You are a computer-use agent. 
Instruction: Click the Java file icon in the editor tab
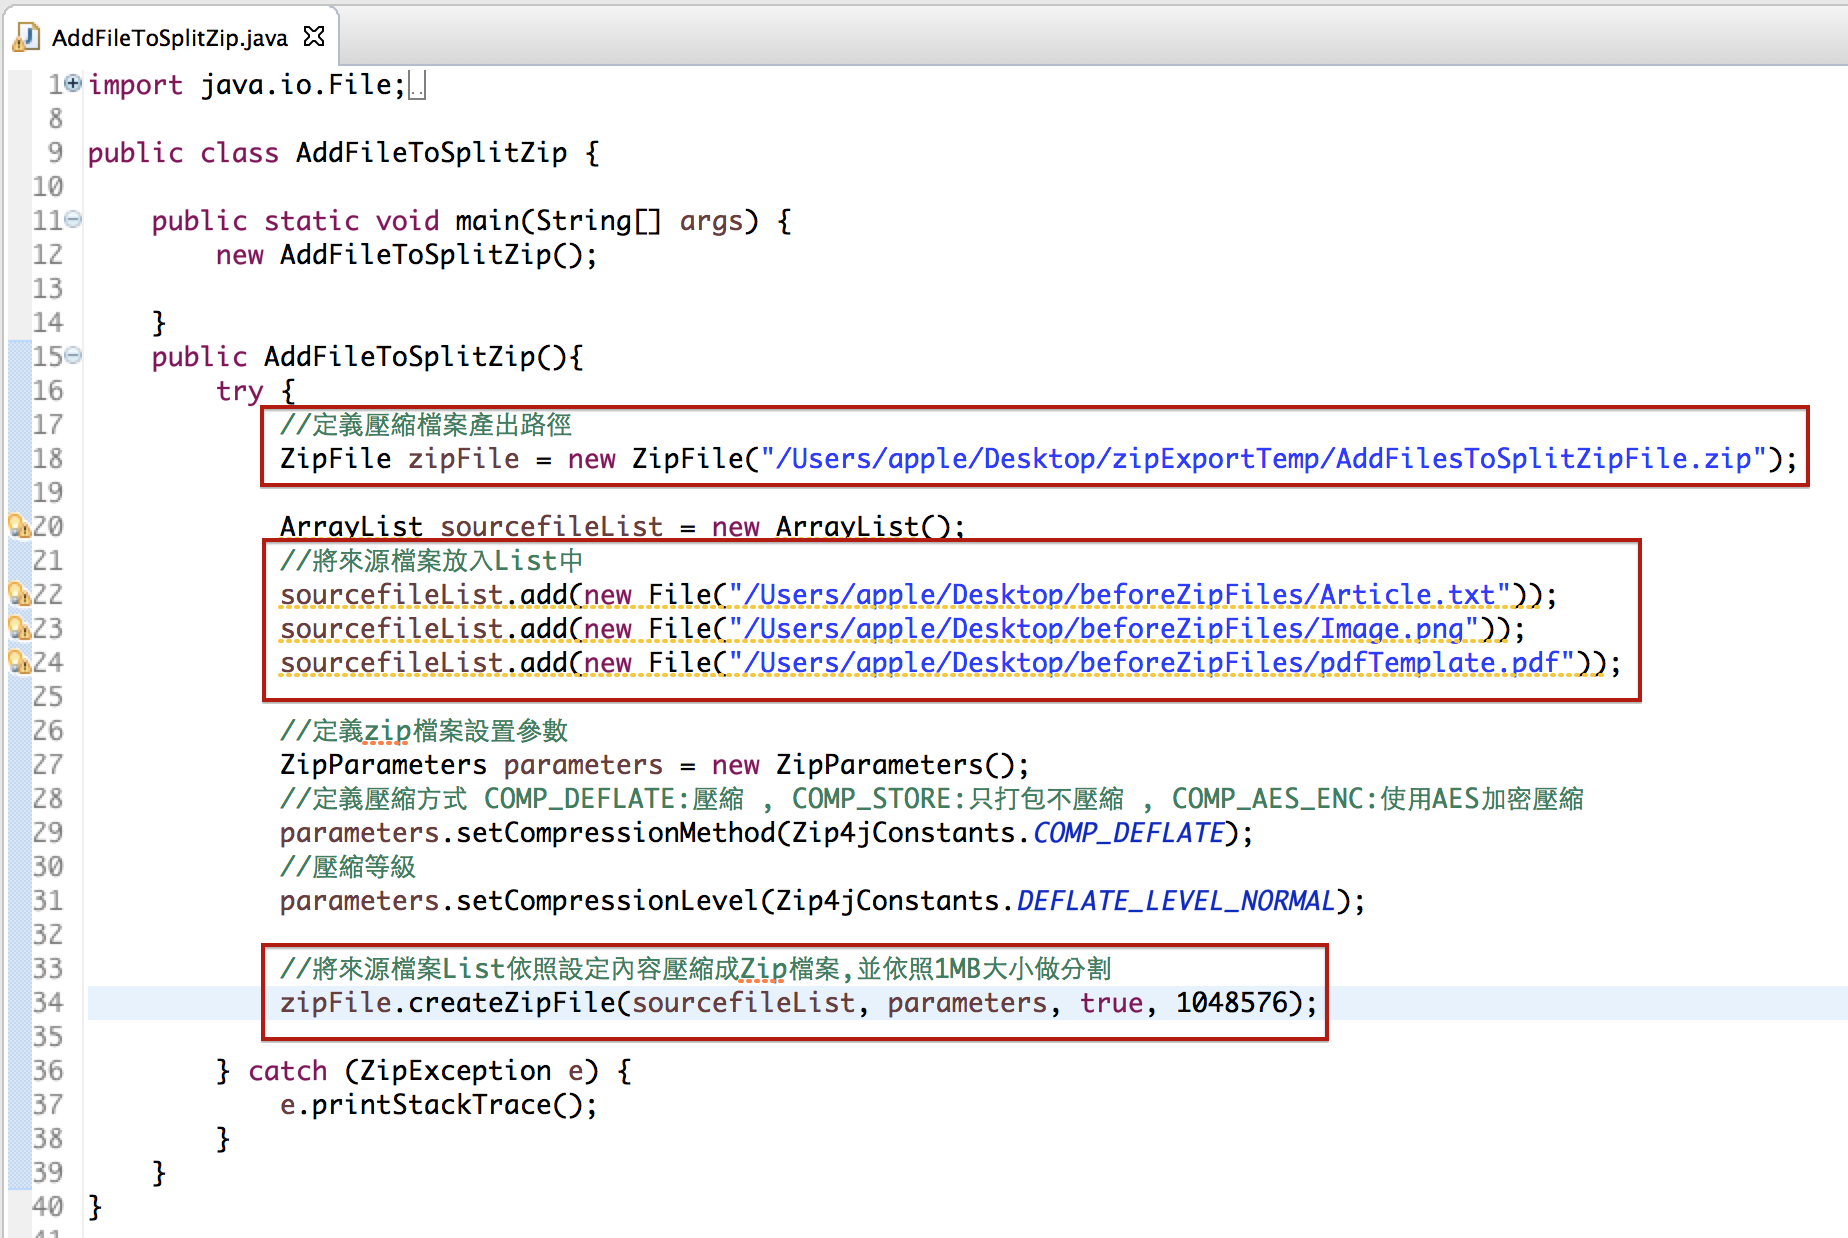pyautogui.click(x=27, y=37)
